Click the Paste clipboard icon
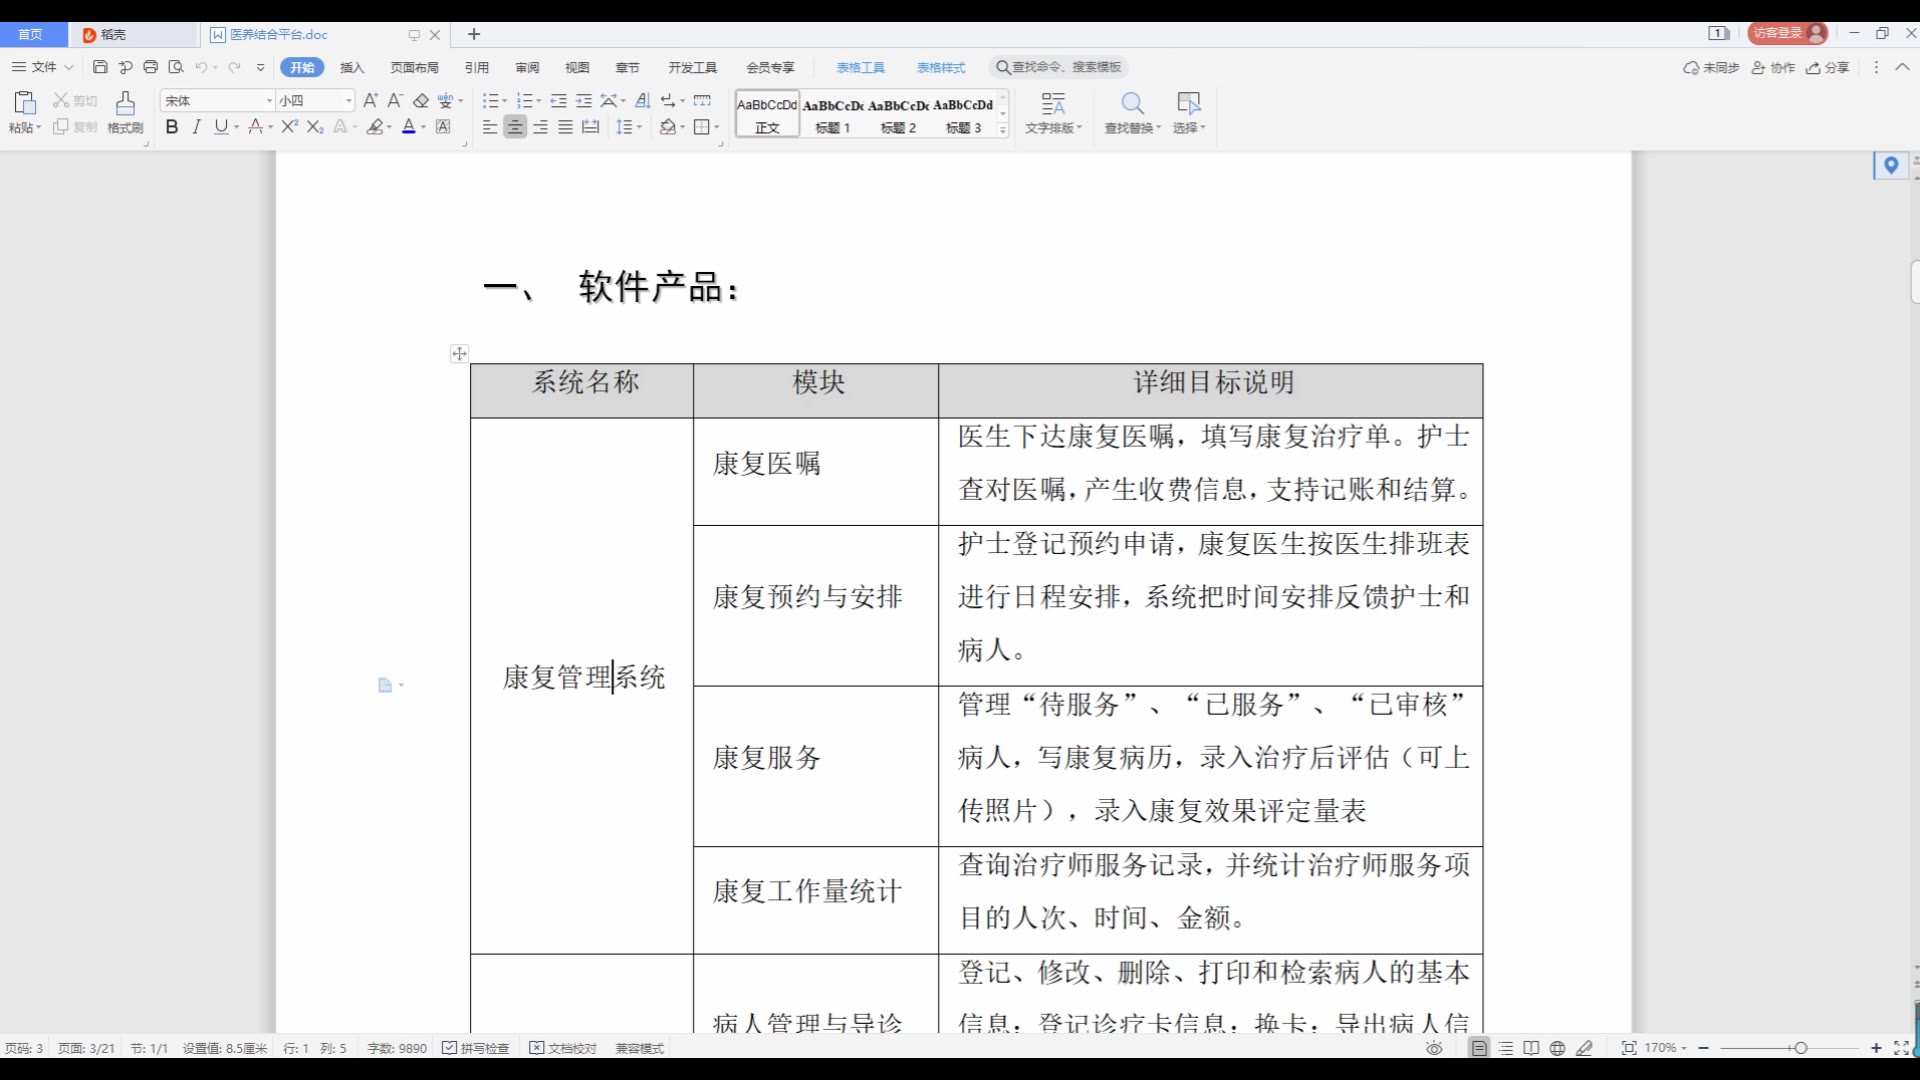Viewport: 1920px width, 1080px height. (x=25, y=102)
